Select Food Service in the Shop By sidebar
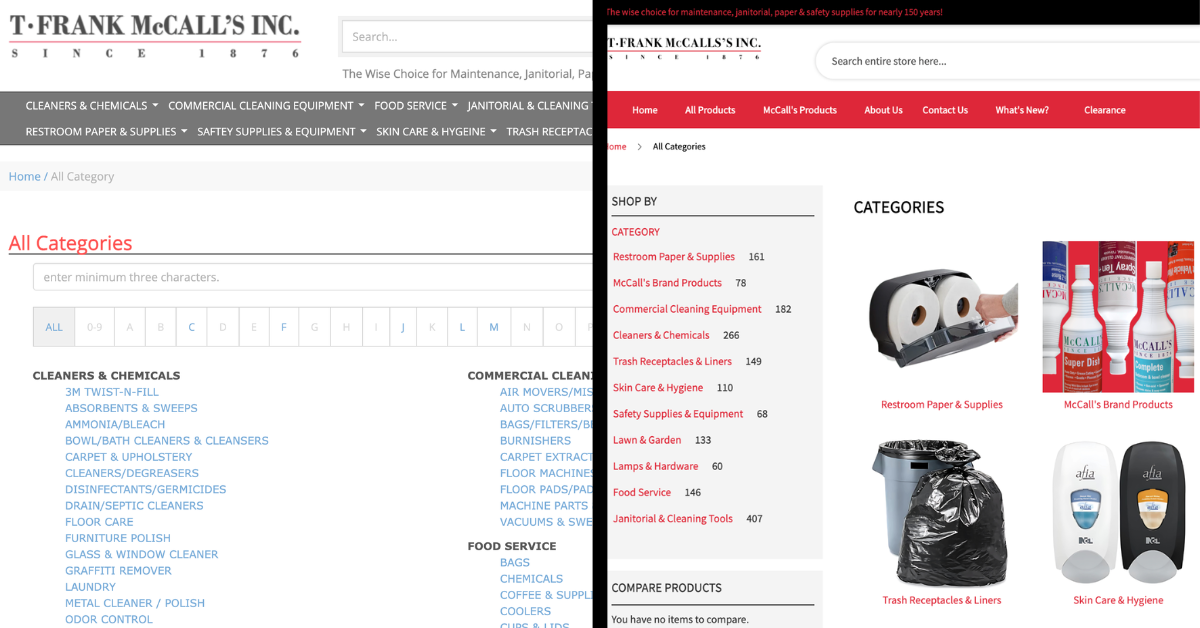Viewport: 1200px width, 628px height. 642,492
